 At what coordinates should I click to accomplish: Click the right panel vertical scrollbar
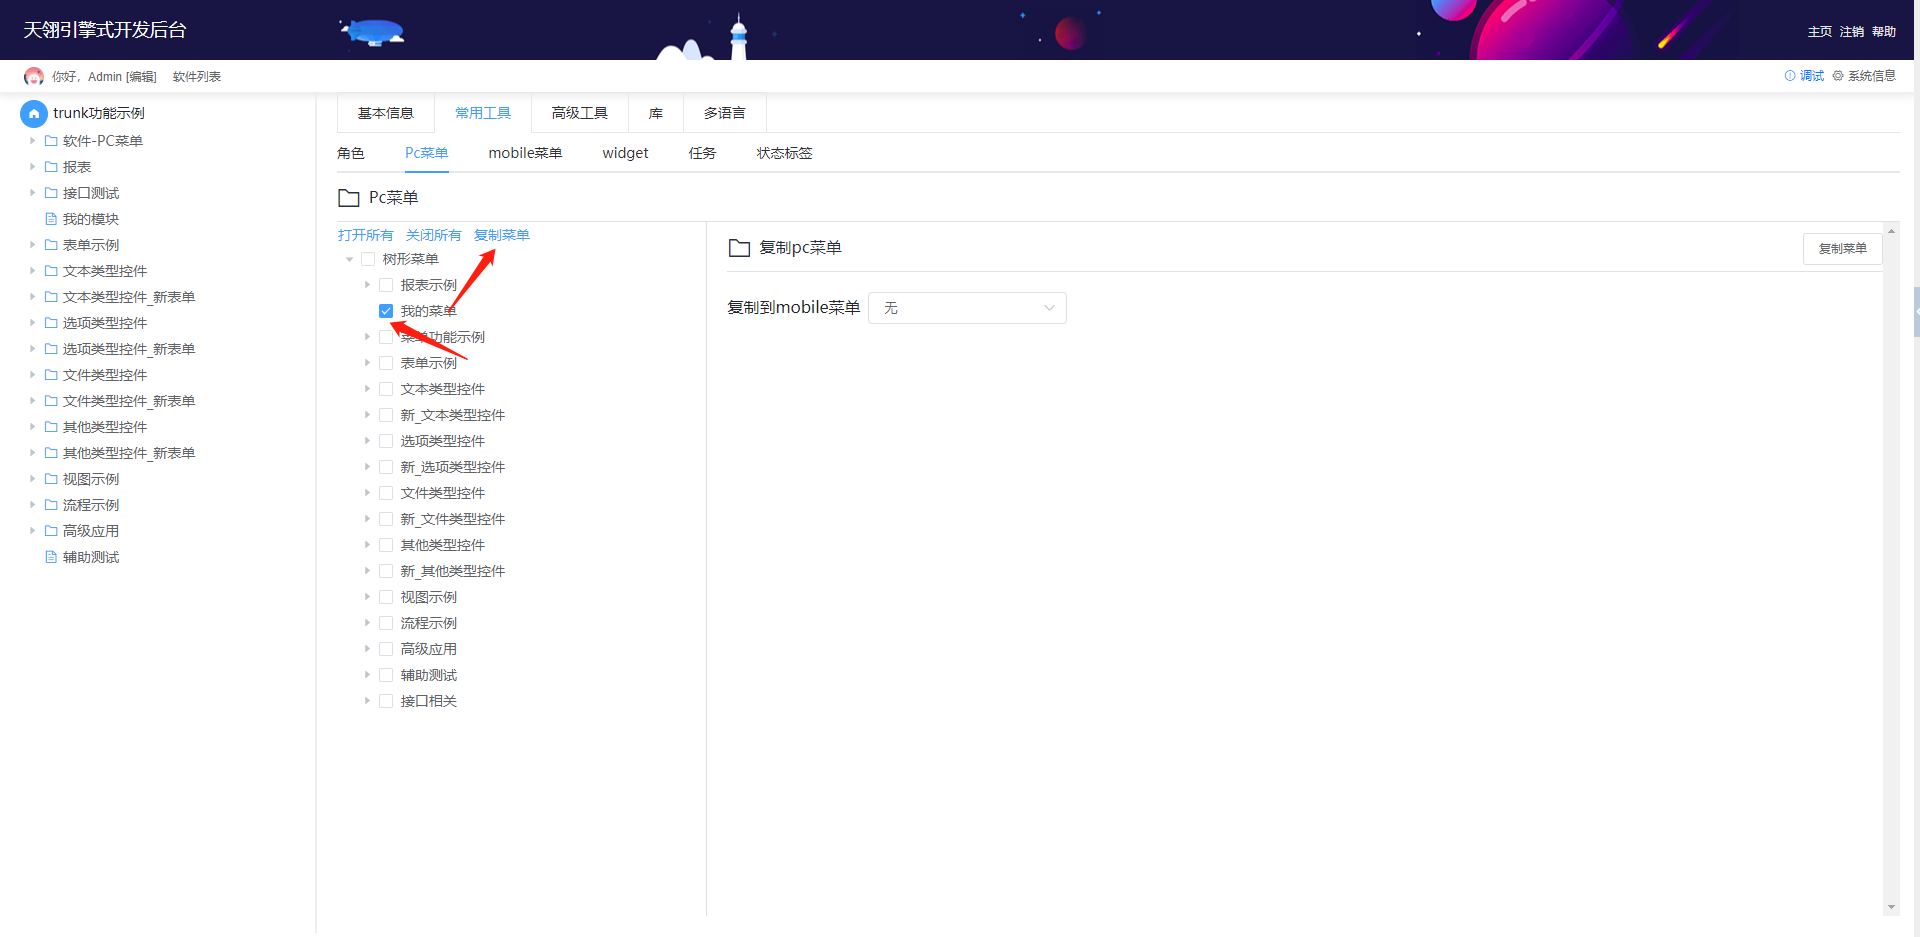(1890, 570)
